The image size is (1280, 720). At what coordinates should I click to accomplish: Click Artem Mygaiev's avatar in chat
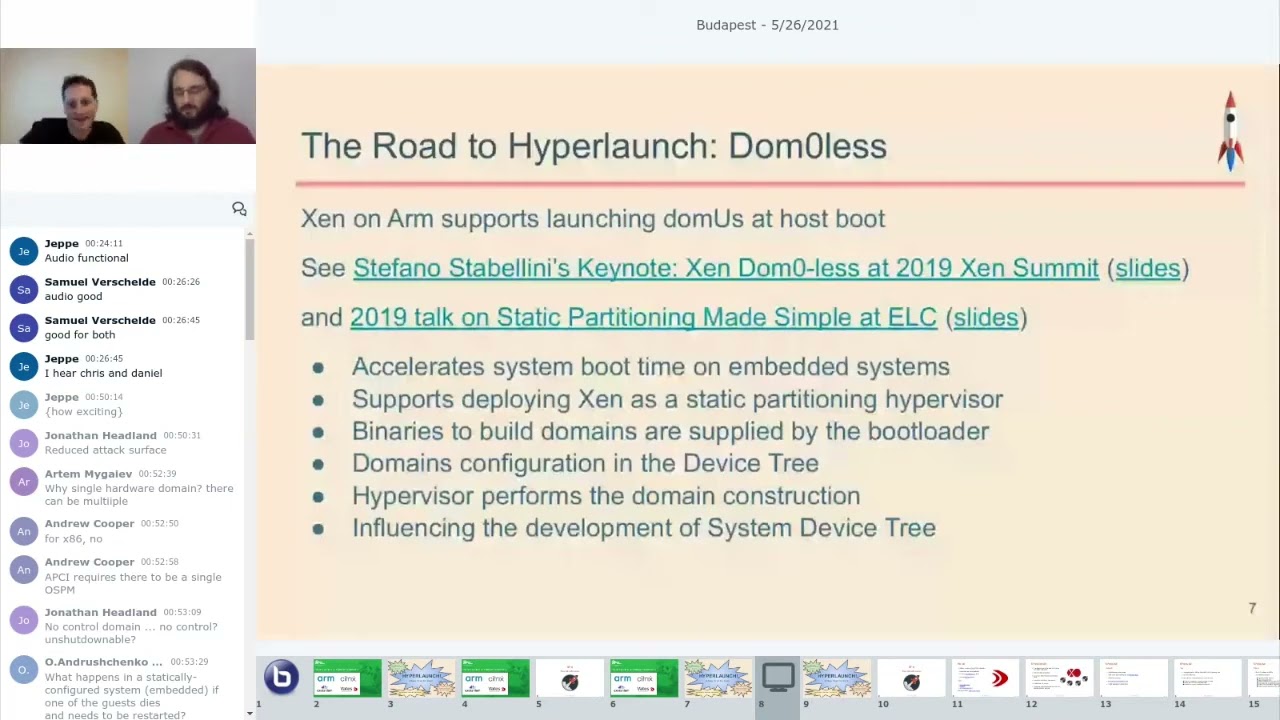coord(24,481)
